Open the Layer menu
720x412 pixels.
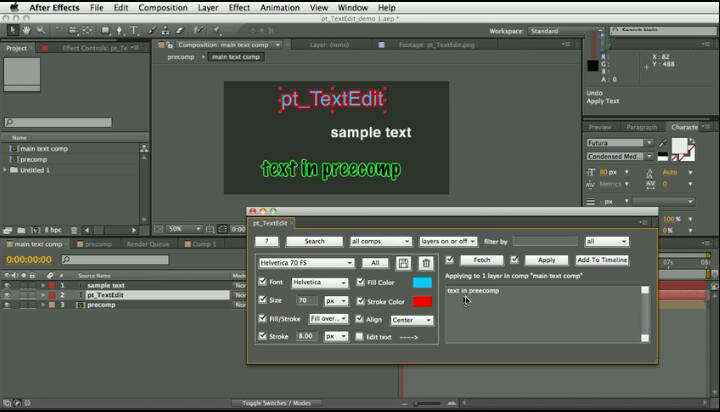208,7
